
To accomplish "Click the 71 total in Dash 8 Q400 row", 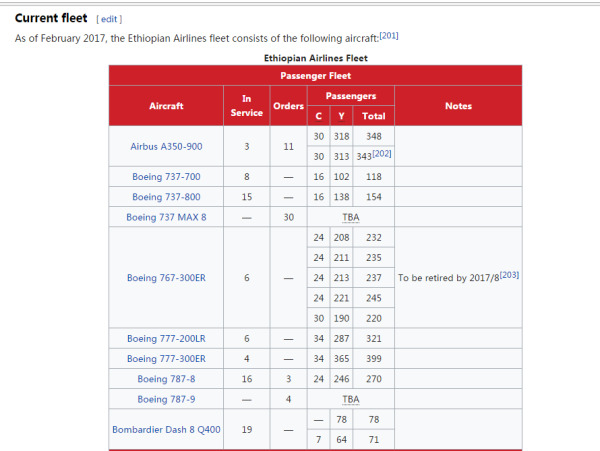I will pyautogui.click(x=373, y=440).
